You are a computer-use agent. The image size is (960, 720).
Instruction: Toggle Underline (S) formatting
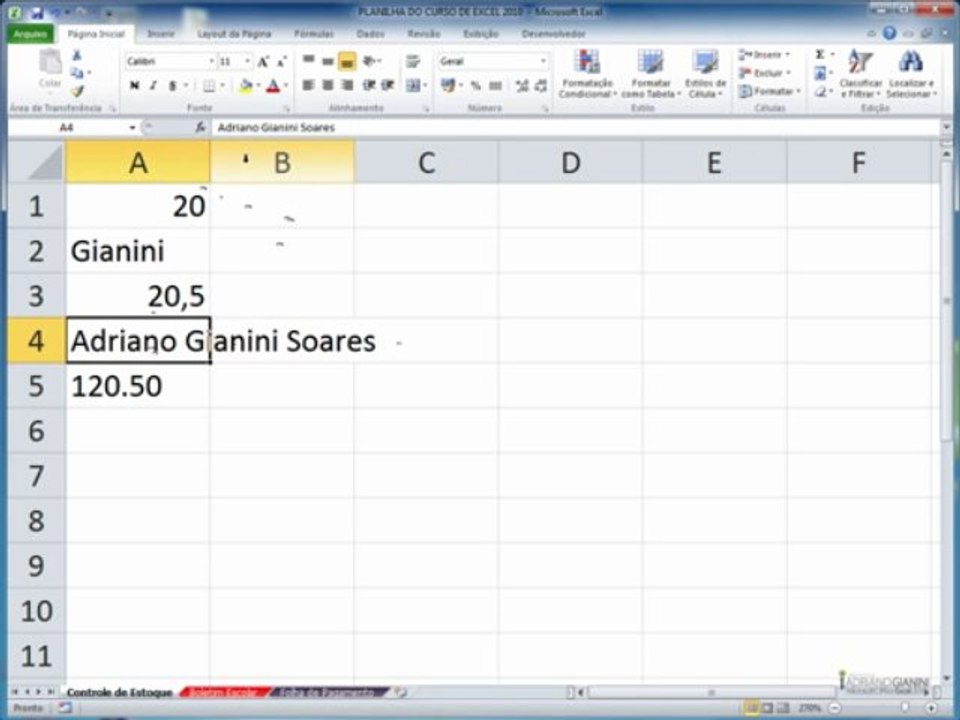click(x=172, y=86)
